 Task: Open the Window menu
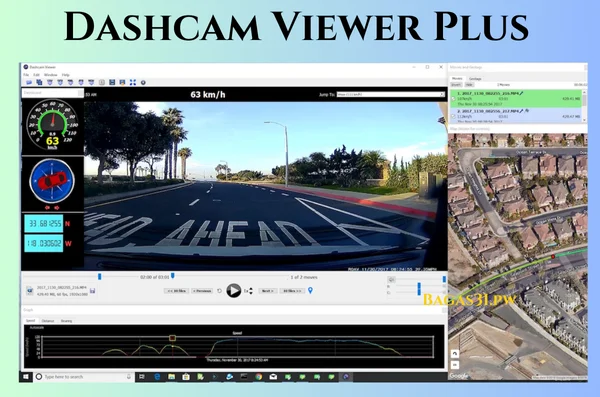[51, 75]
